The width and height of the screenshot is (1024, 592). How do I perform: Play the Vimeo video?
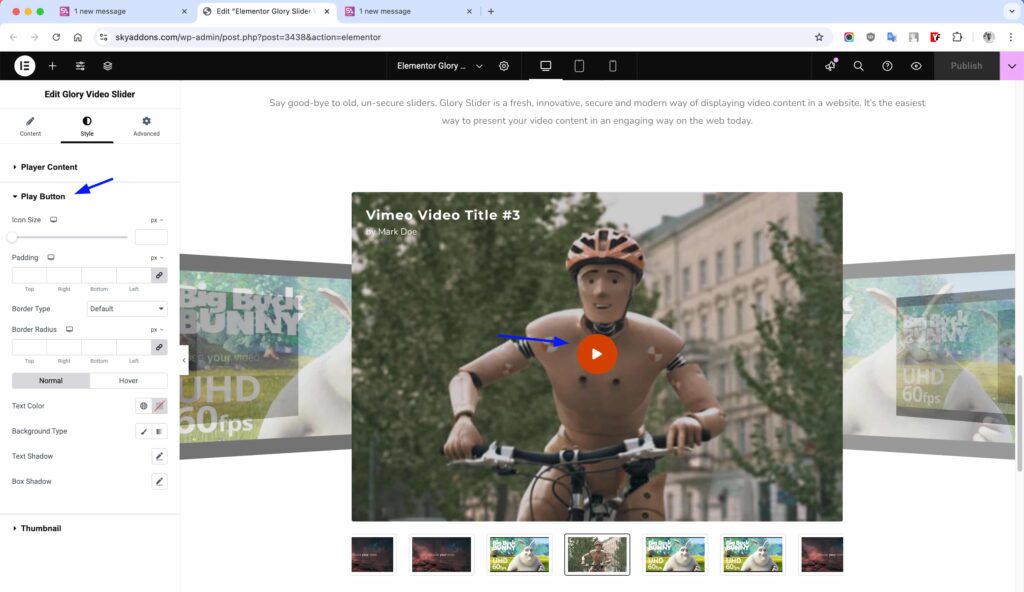click(597, 354)
